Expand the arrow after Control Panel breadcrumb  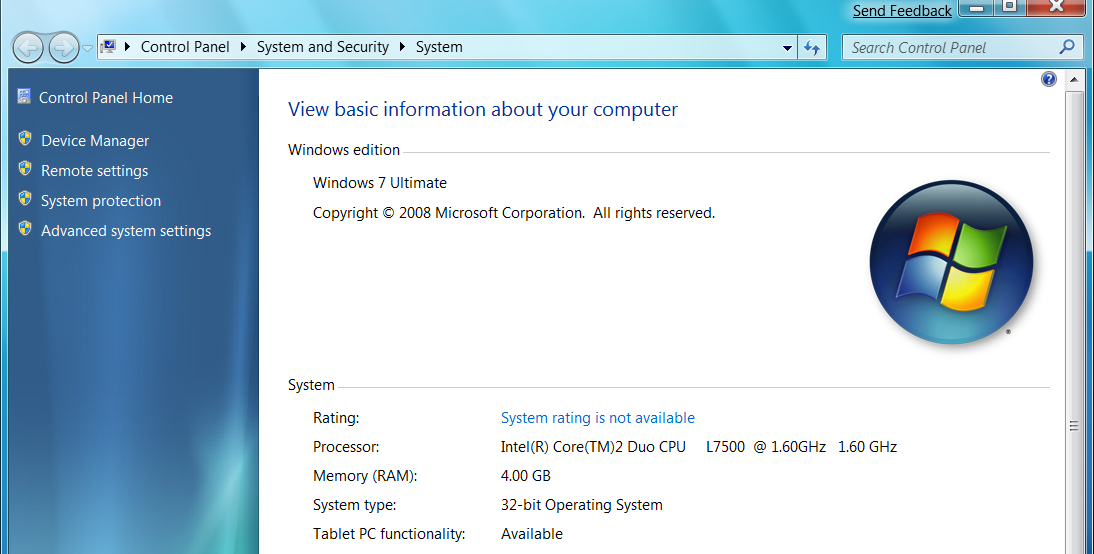tap(243, 47)
